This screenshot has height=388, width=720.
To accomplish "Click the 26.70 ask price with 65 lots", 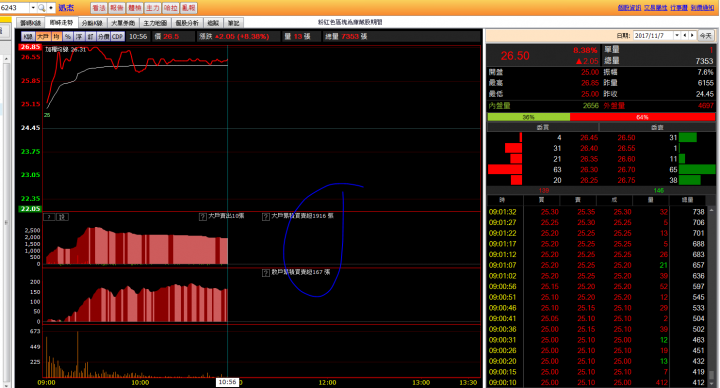I will click(626, 169).
